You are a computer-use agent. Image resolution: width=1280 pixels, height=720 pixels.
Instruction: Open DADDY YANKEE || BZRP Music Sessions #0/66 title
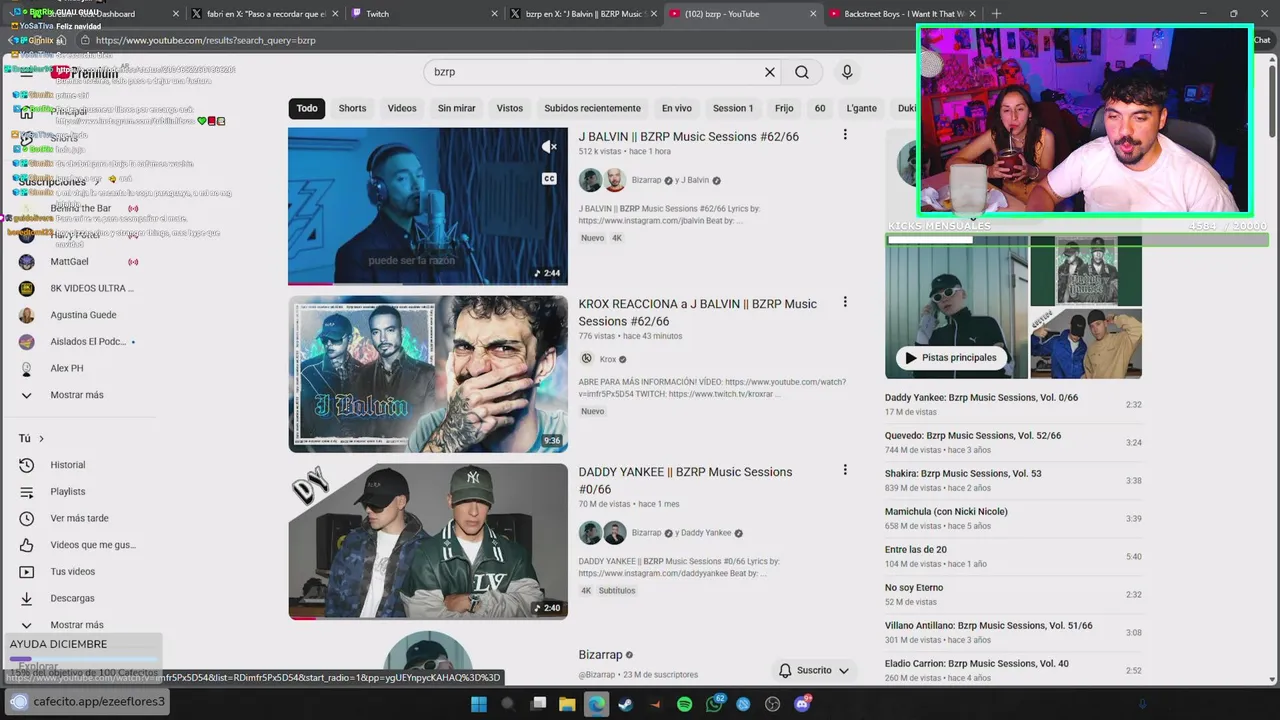(x=685, y=480)
